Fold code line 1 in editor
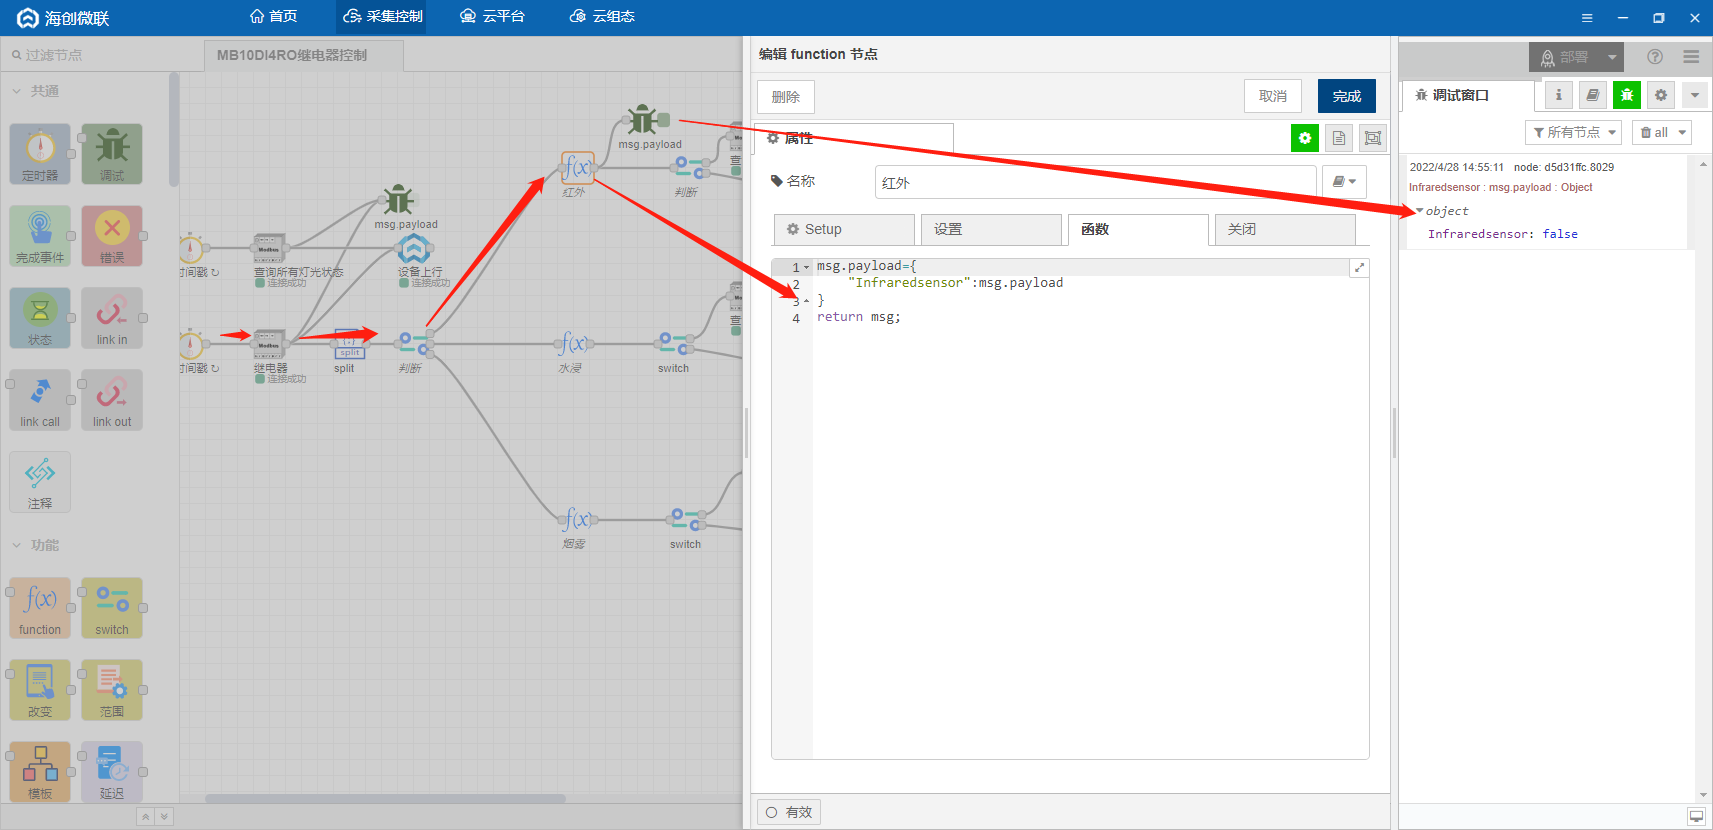1713x830 pixels. [x=807, y=267]
